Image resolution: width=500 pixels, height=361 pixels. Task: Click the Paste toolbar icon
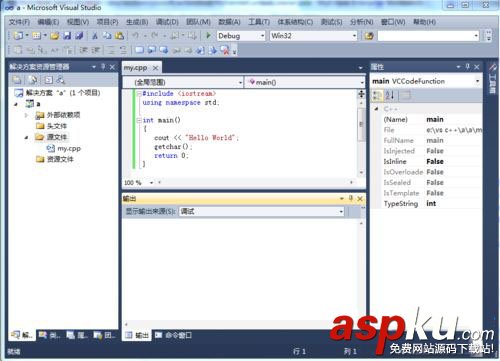point(119,35)
